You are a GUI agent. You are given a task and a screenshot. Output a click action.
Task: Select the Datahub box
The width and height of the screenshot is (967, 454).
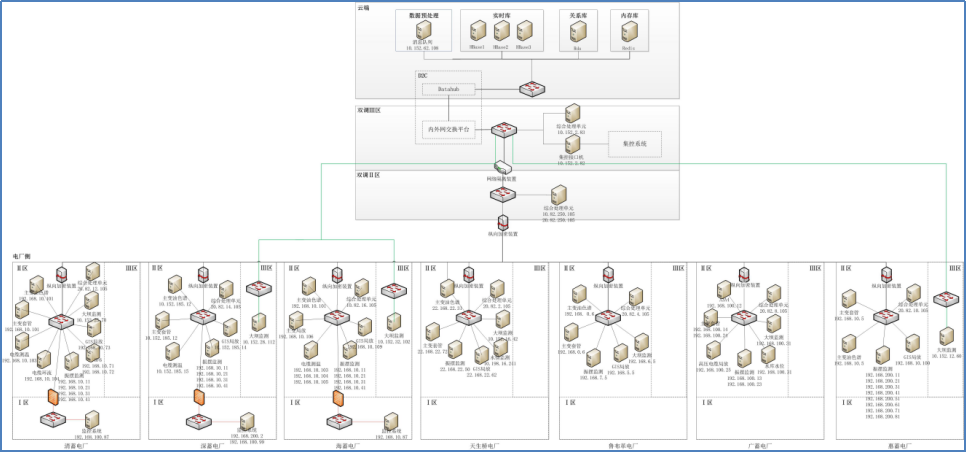click(x=448, y=89)
